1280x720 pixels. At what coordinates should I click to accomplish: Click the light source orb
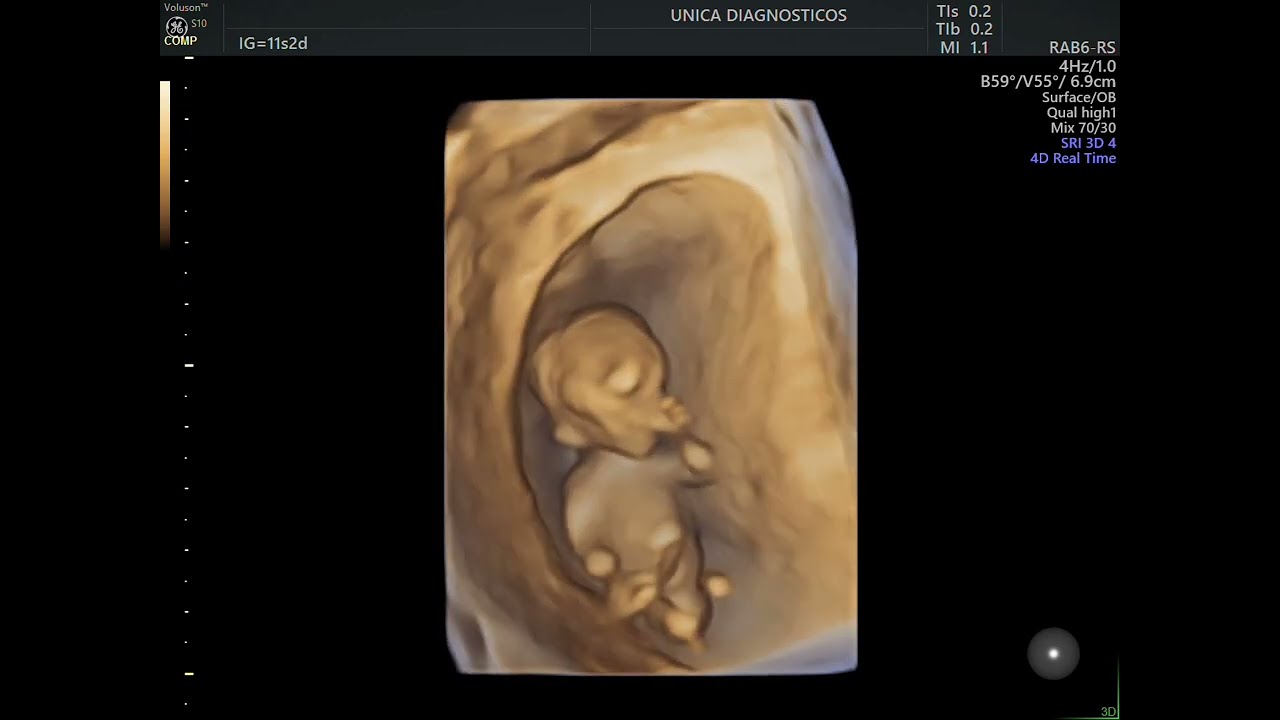[x=1054, y=654]
